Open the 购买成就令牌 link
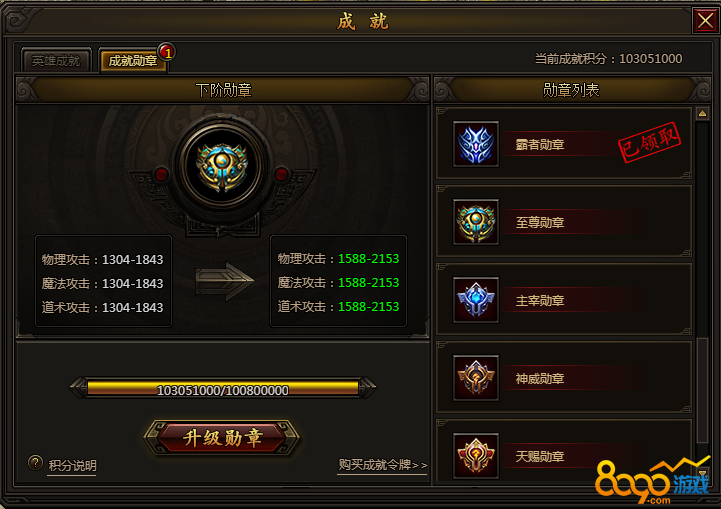Image resolution: width=721 pixels, height=509 pixels. (383, 465)
